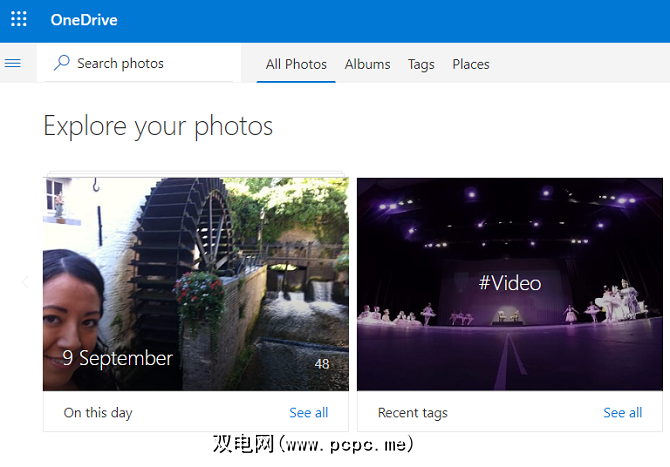Viewport: 670px width, 467px height.
Task: See all On this day photos
Action: (x=309, y=412)
